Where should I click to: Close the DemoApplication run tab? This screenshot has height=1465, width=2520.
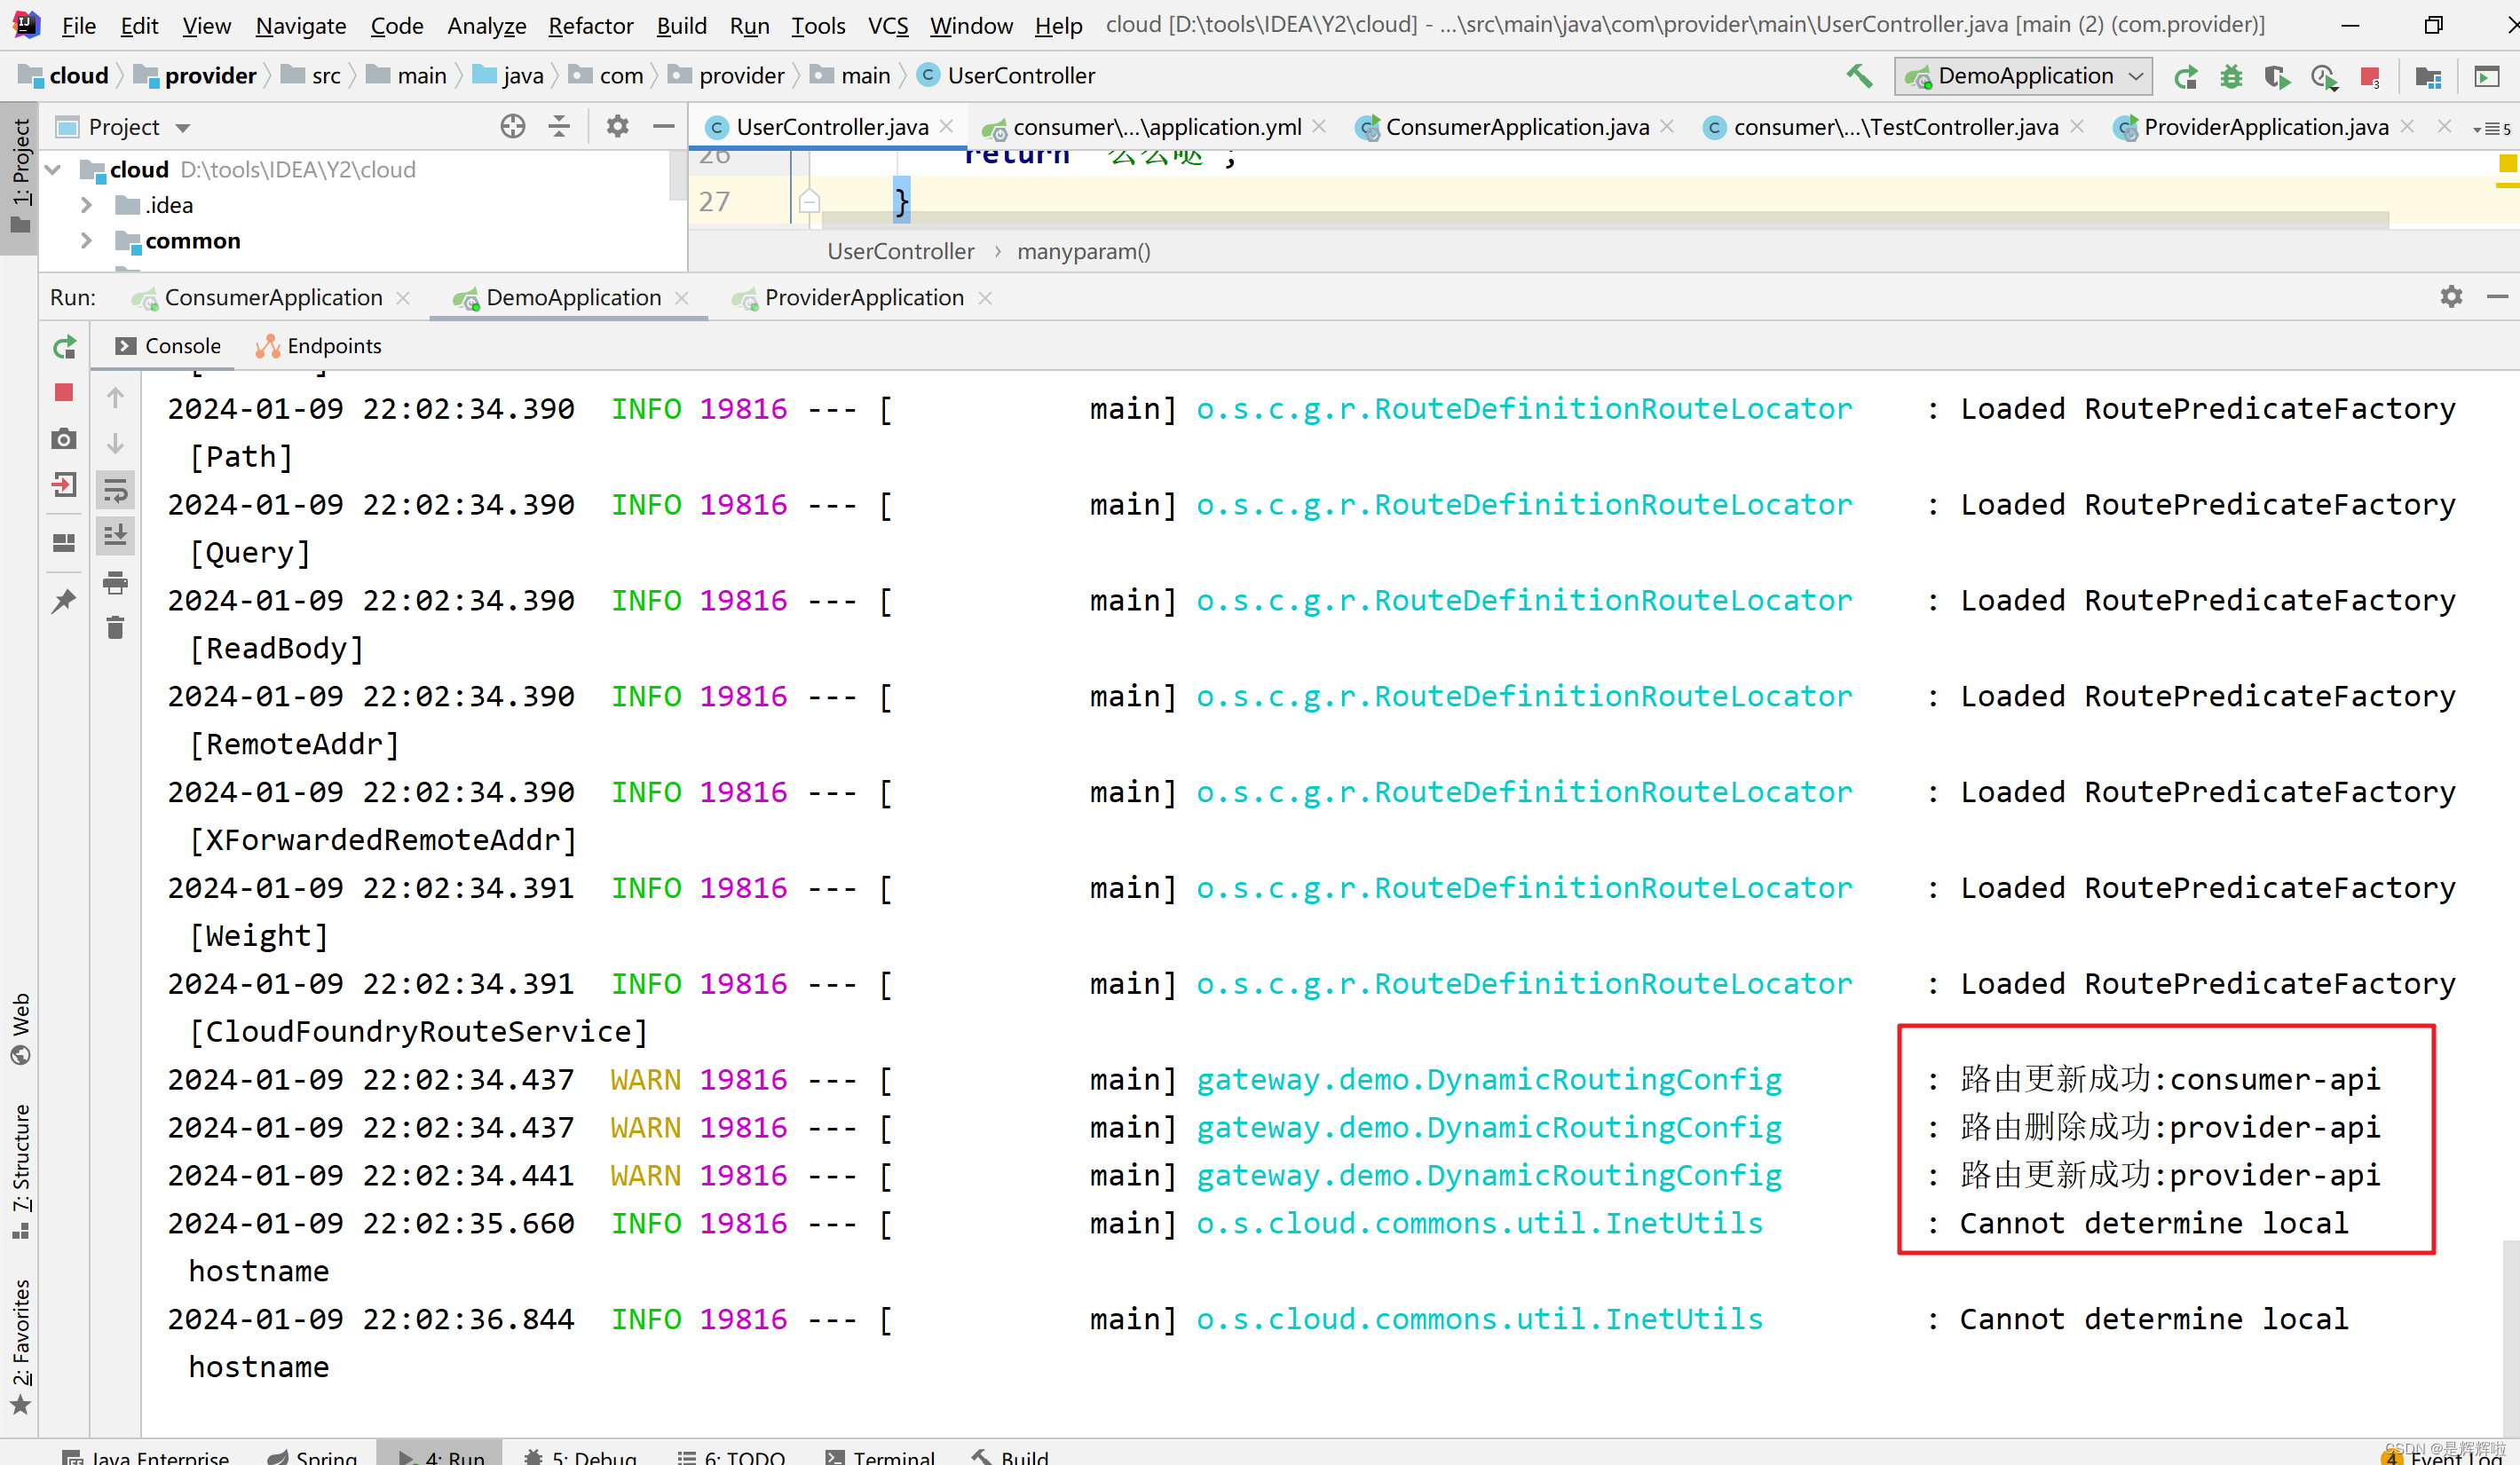(682, 298)
